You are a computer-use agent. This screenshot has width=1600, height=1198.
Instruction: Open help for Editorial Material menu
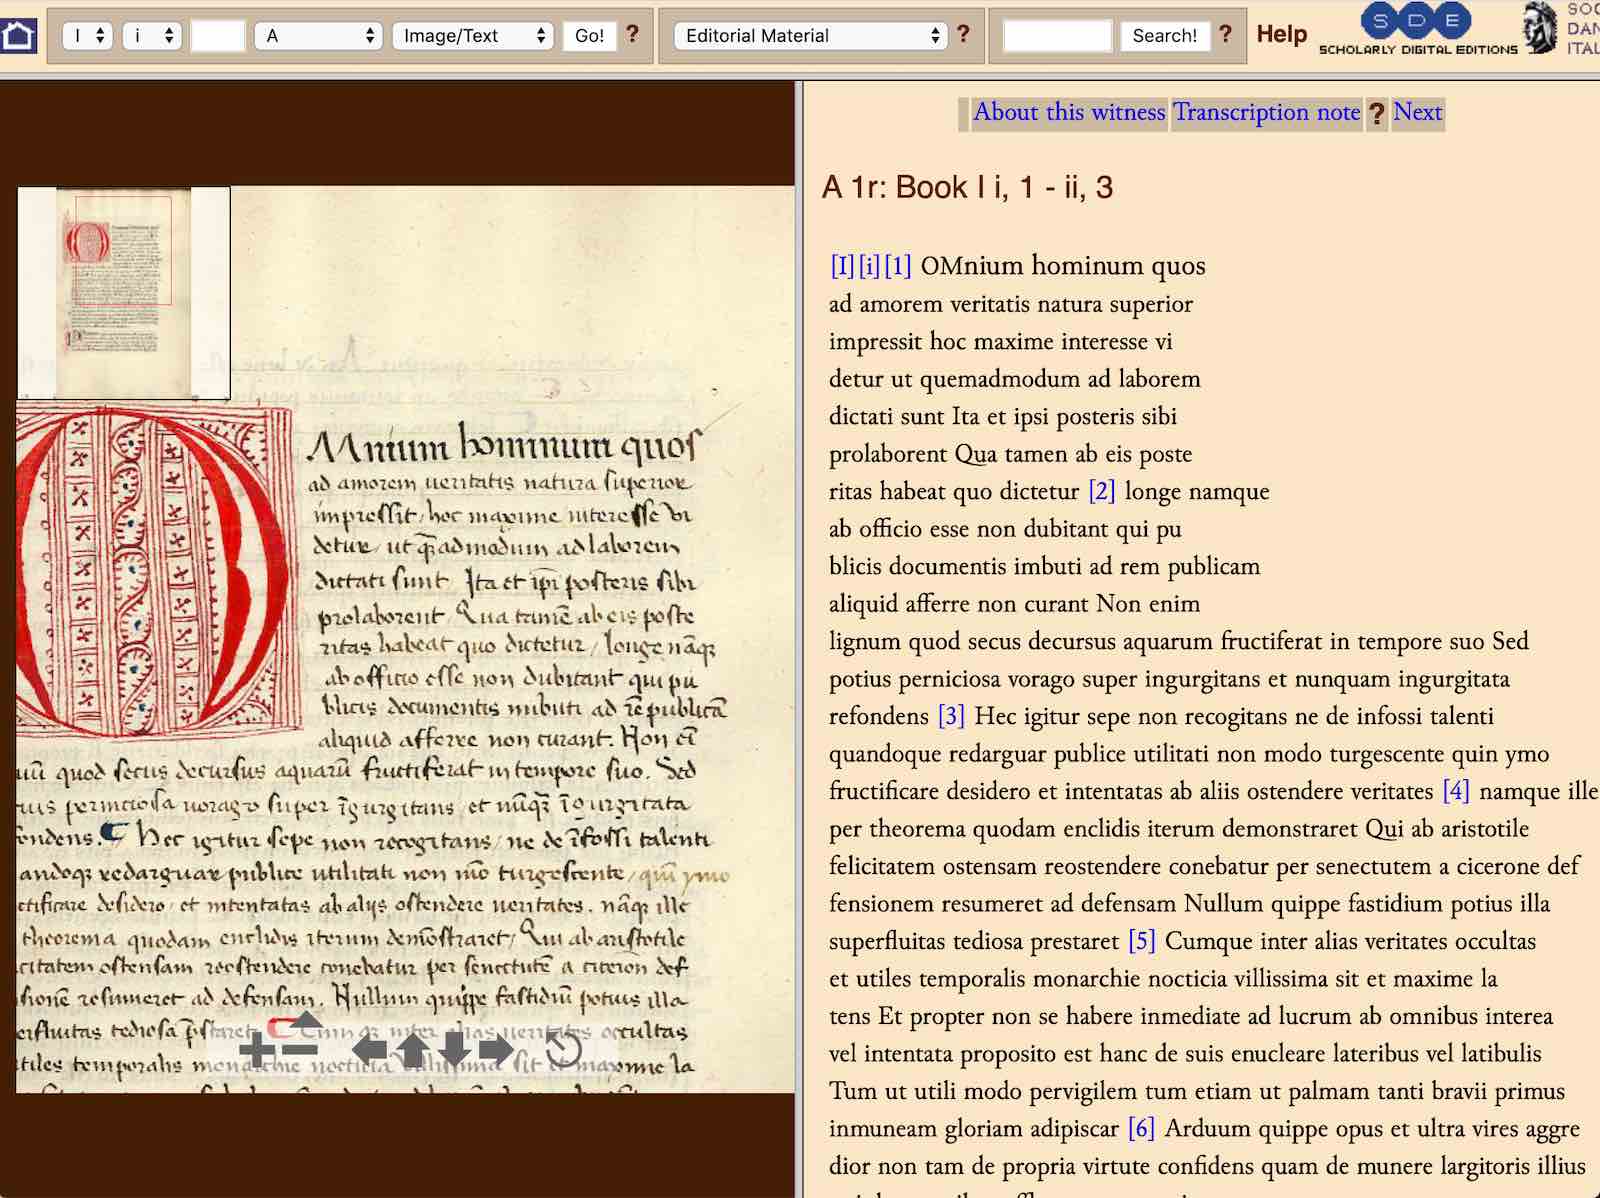point(963,35)
